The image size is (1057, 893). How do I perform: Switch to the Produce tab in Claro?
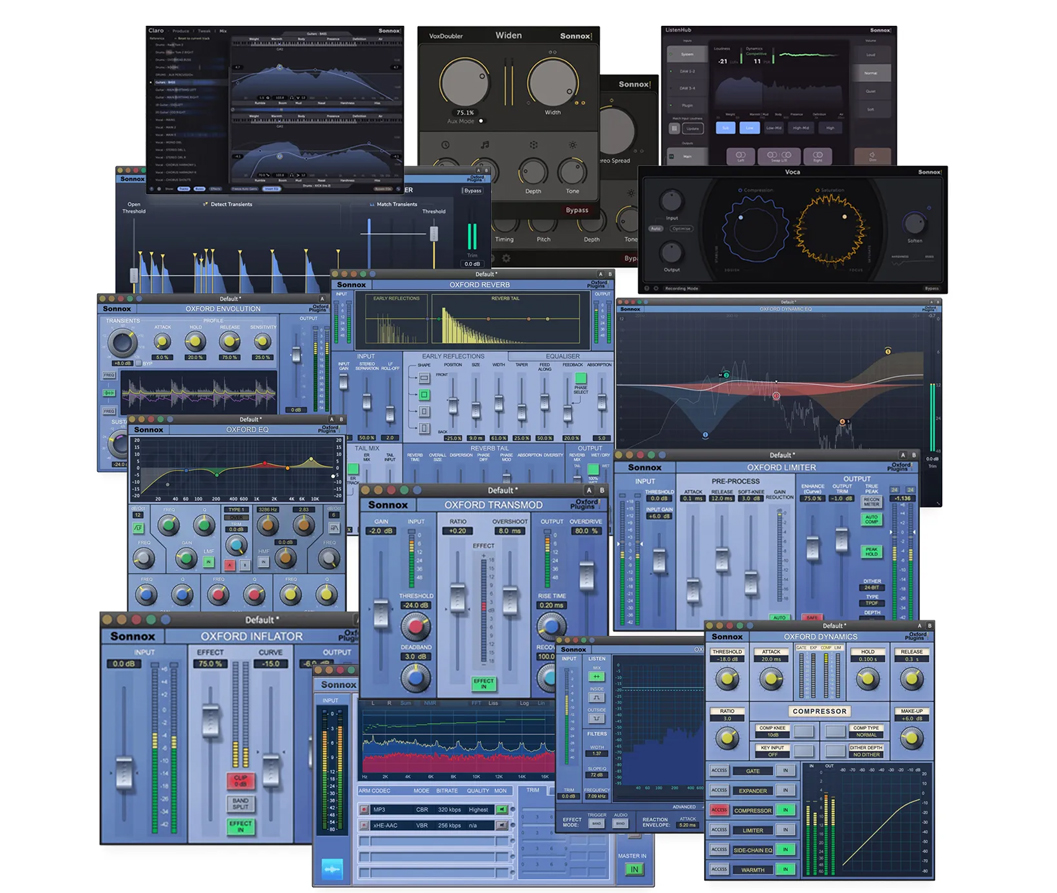181,31
